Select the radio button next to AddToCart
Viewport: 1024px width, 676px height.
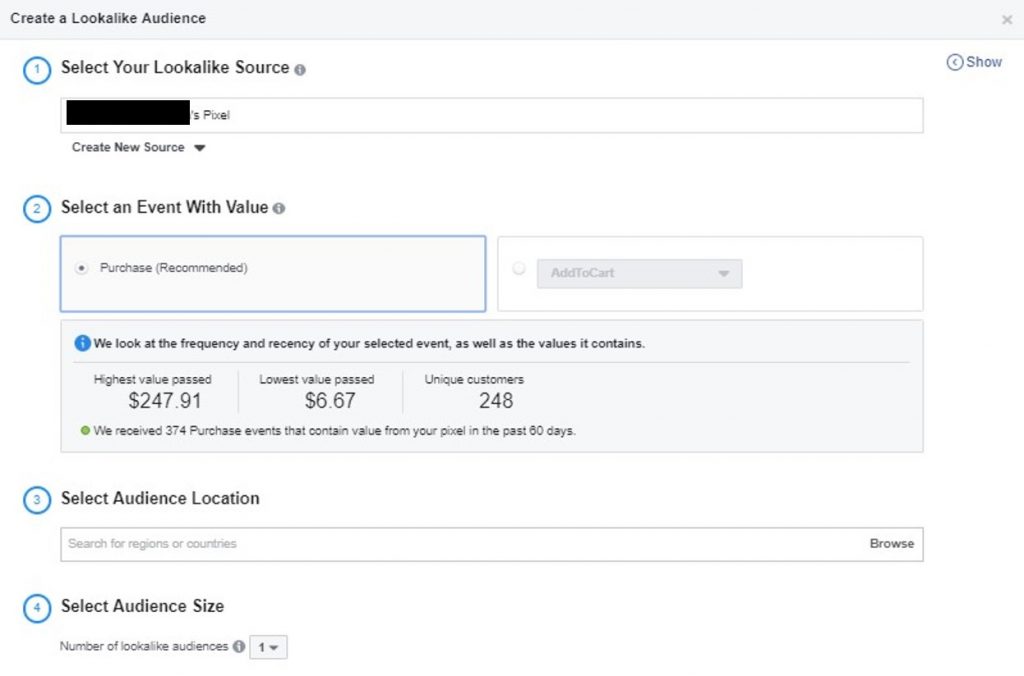[519, 268]
